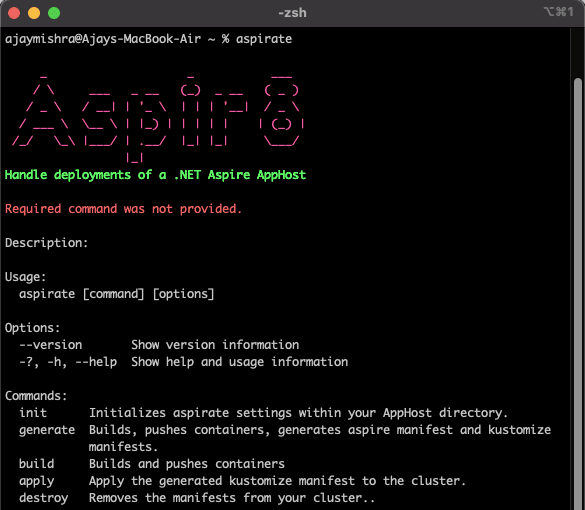The image size is (585, 510).
Task: Click the red close window button
Action: tap(14, 13)
